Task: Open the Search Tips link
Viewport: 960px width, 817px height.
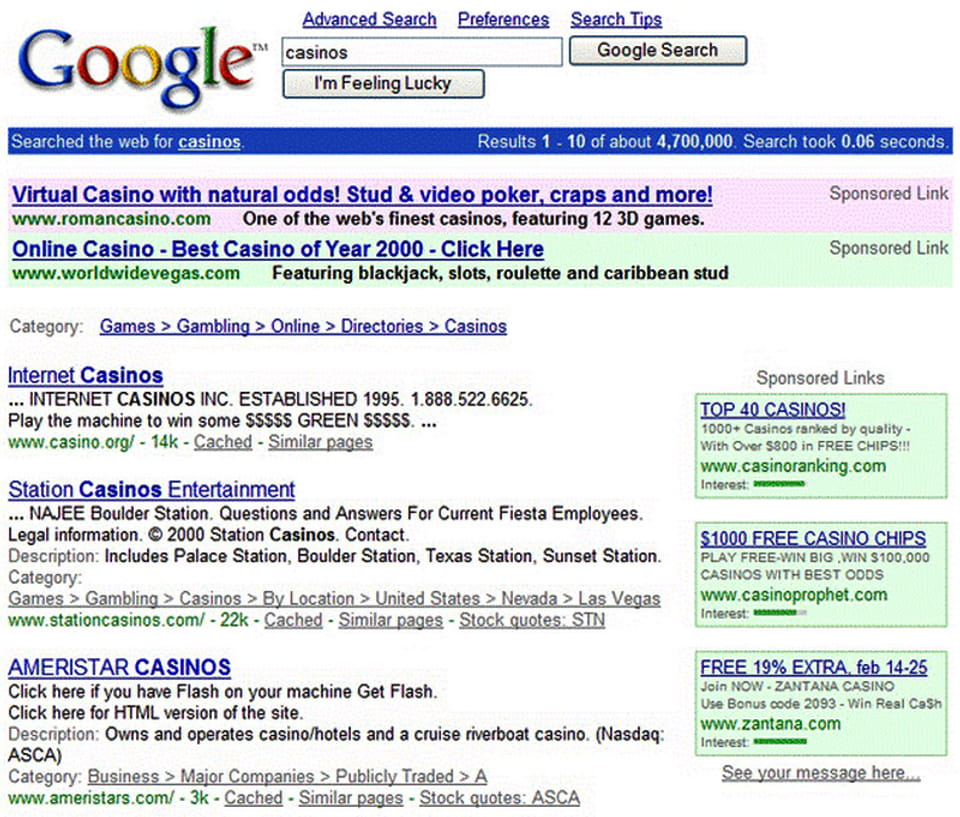Action: (x=616, y=19)
